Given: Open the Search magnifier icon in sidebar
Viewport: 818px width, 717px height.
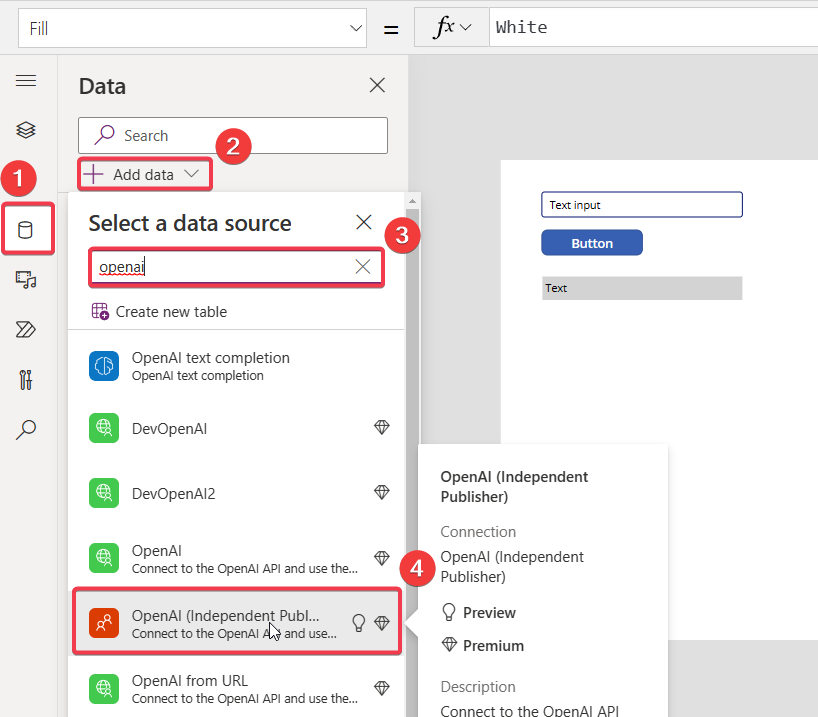Looking at the screenshot, I should coord(26,429).
